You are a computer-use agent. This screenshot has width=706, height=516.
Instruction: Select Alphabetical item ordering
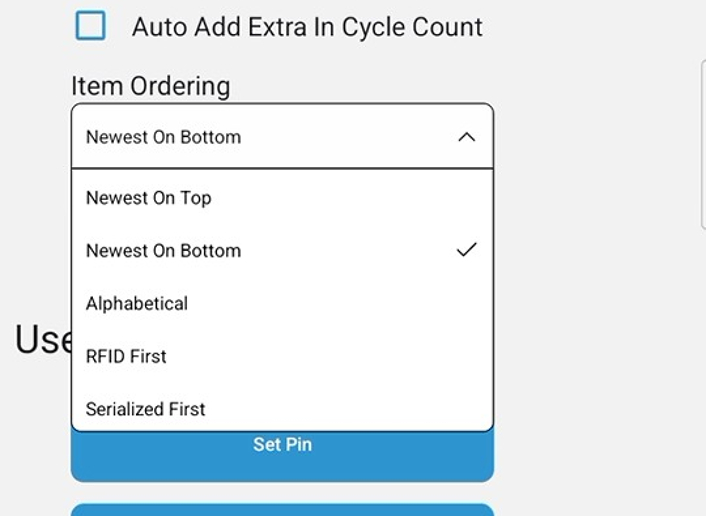(x=137, y=303)
